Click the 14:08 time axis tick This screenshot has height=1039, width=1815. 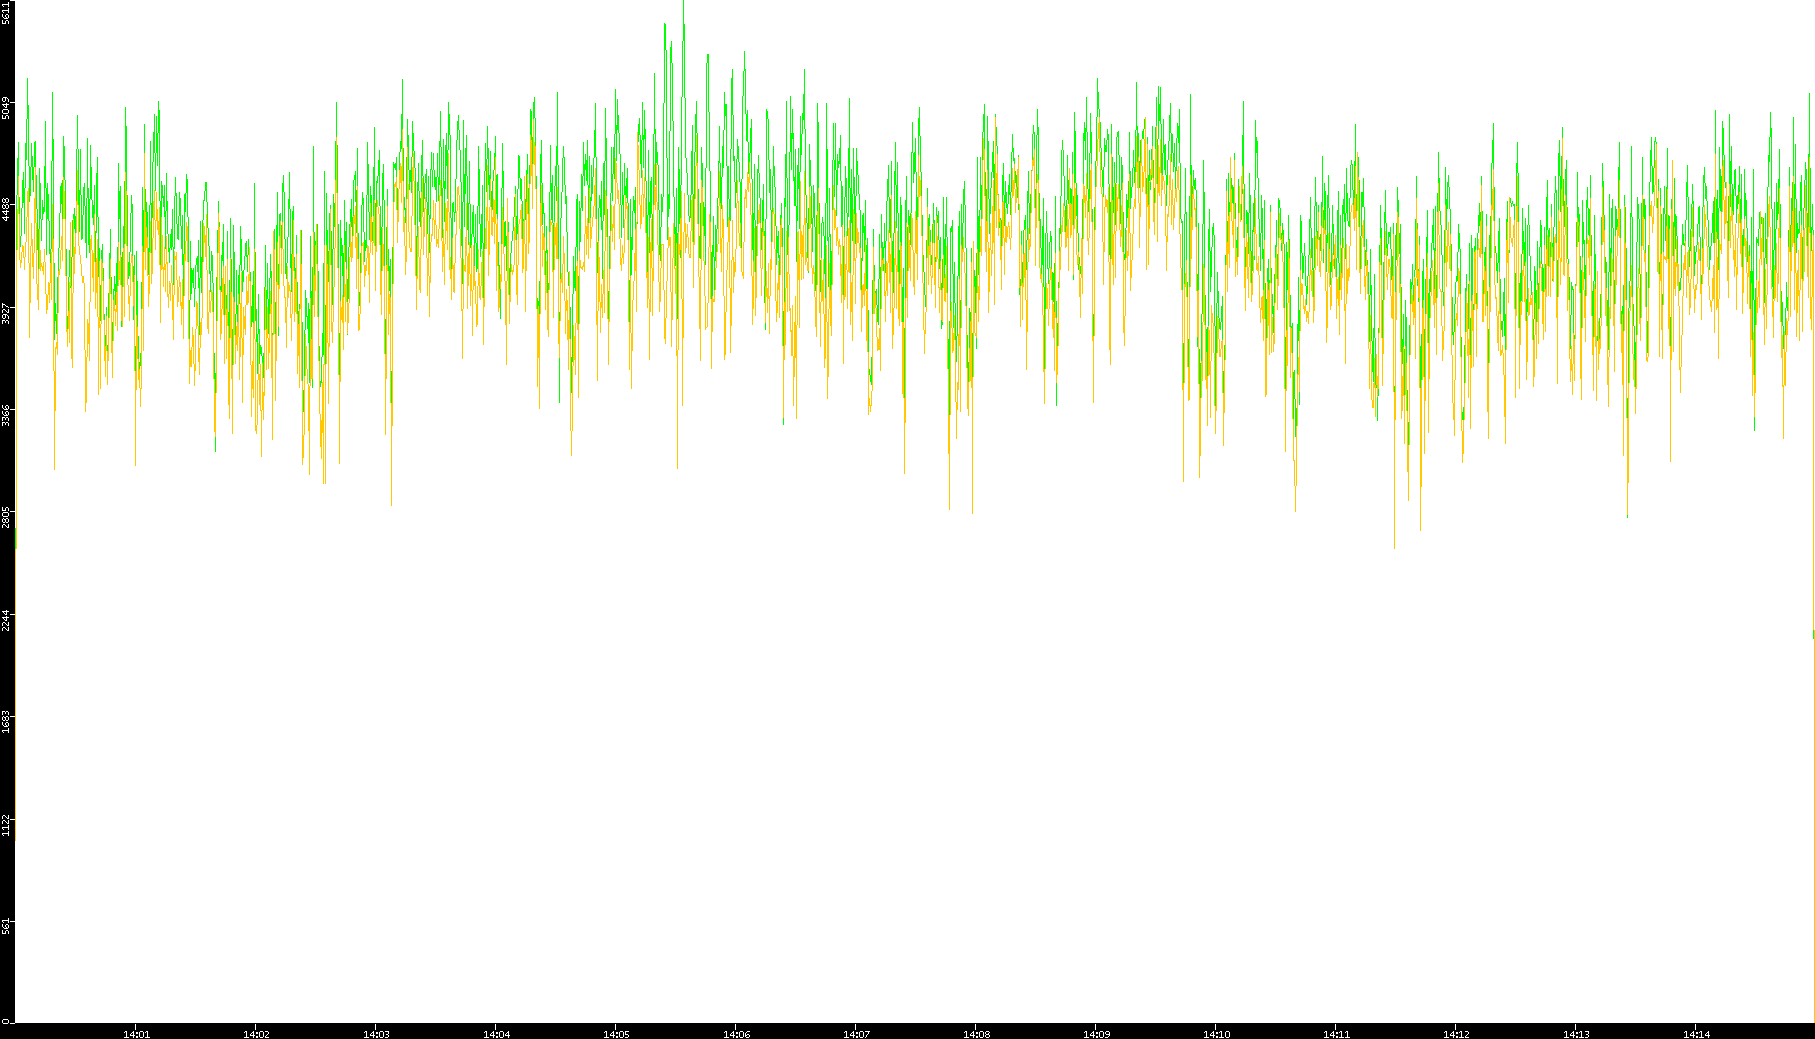point(976,1033)
